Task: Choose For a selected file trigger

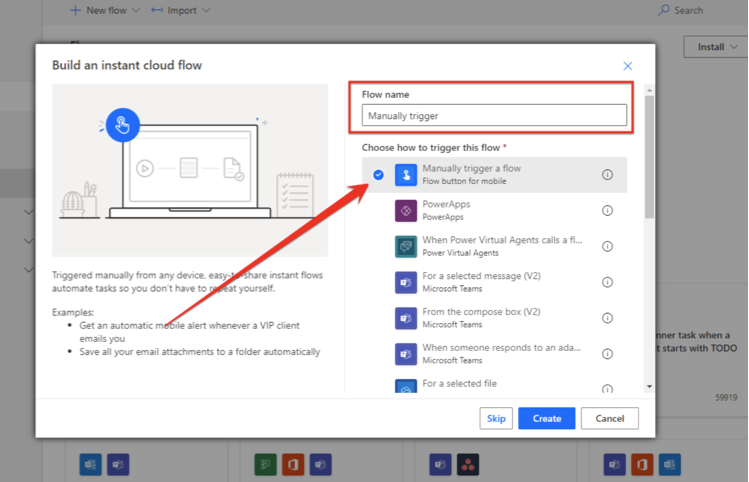Action: (x=494, y=383)
